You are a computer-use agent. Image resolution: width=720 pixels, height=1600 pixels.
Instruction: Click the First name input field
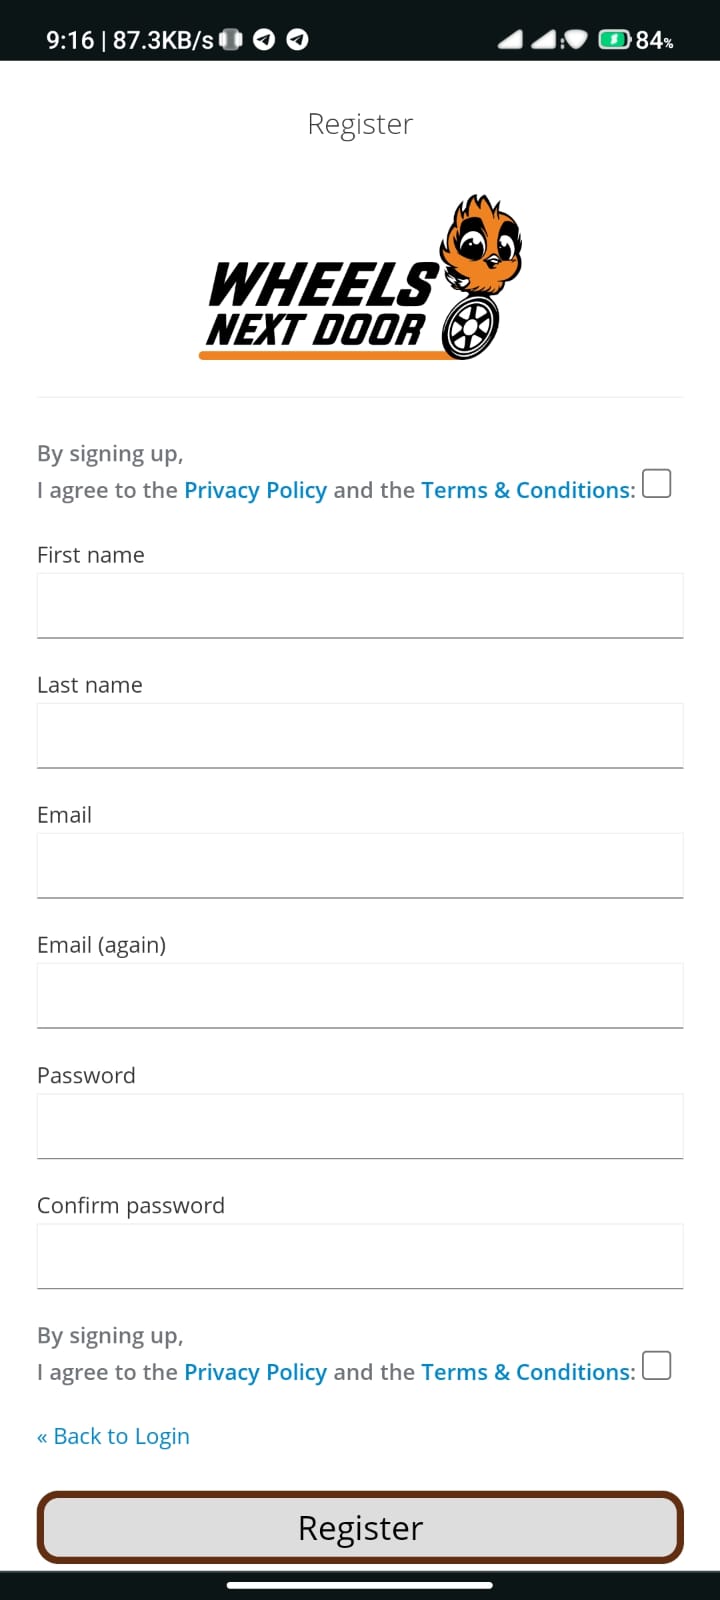360,605
